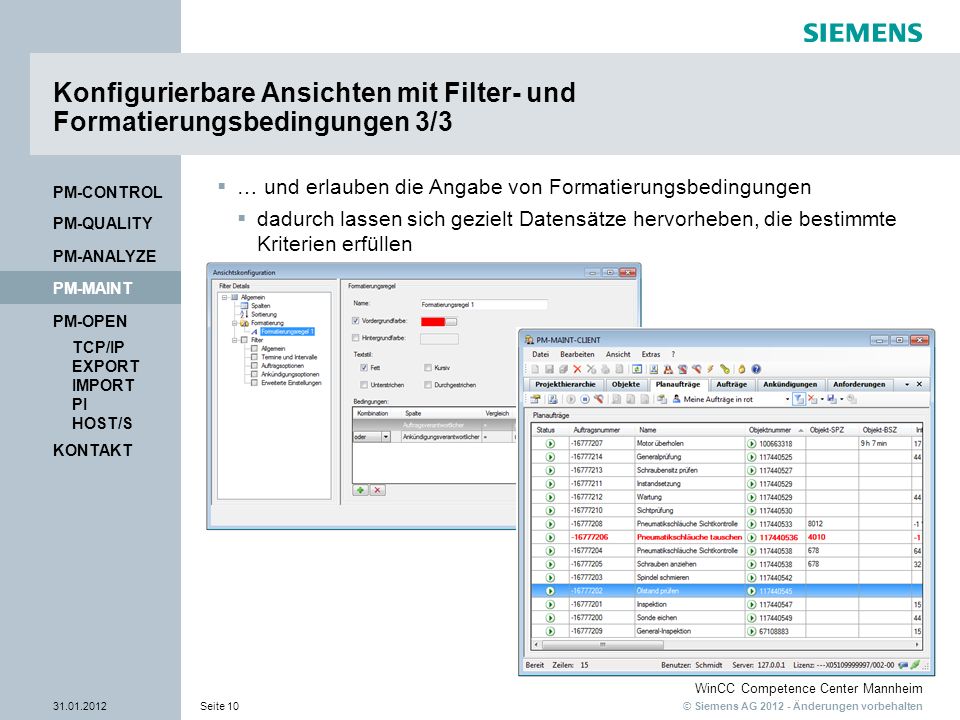Click the object icon next to 67108883
The height and width of the screenshot is (720, 960).
click(x=752, y=631)
